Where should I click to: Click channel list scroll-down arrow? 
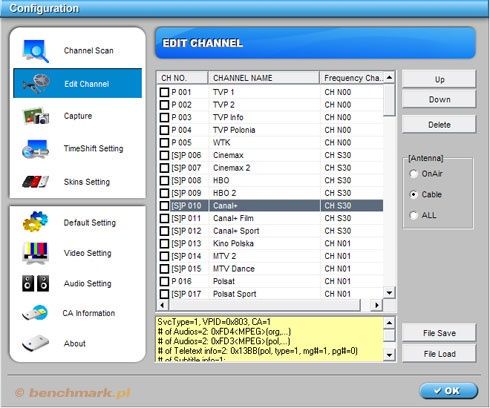[x=389, y=293]
